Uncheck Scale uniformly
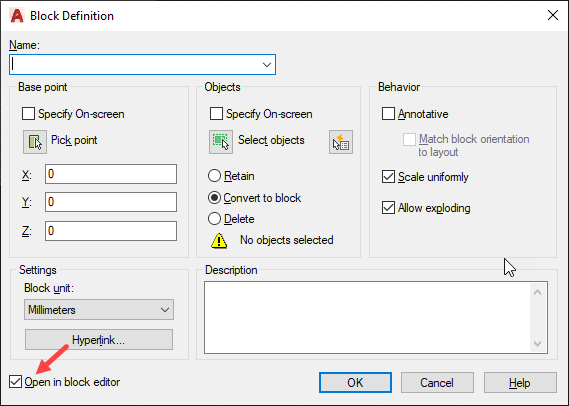The height and width of the screenshot is (406, 569). pyautogui.click(x=388, y=177)
